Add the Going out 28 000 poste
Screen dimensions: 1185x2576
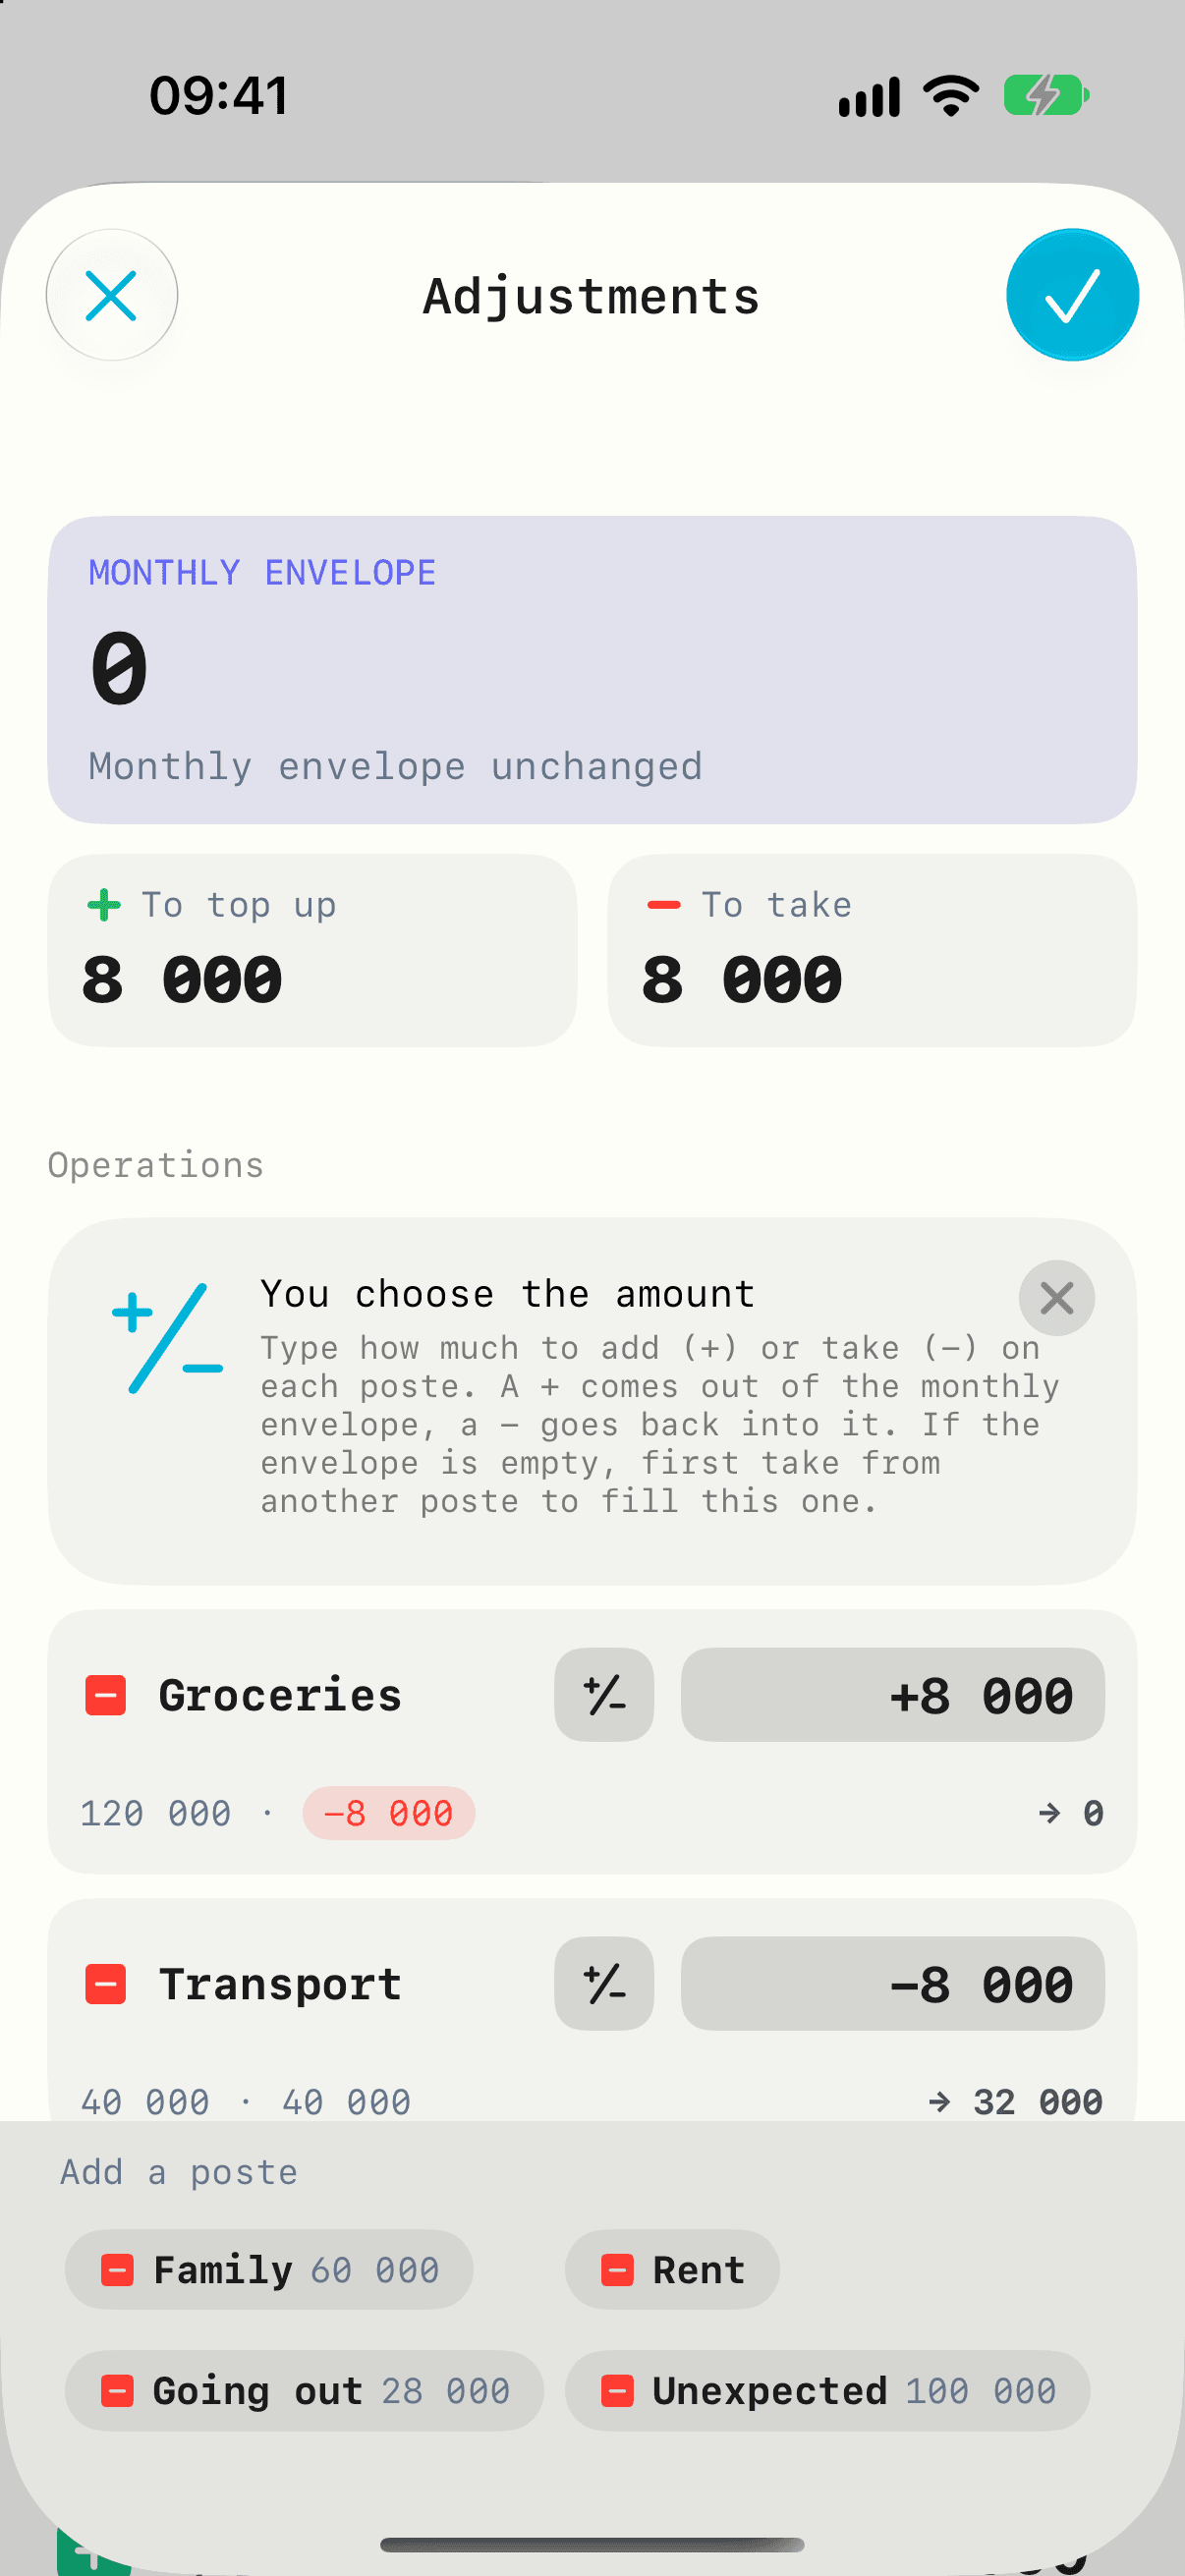(x=304, y=2391)
